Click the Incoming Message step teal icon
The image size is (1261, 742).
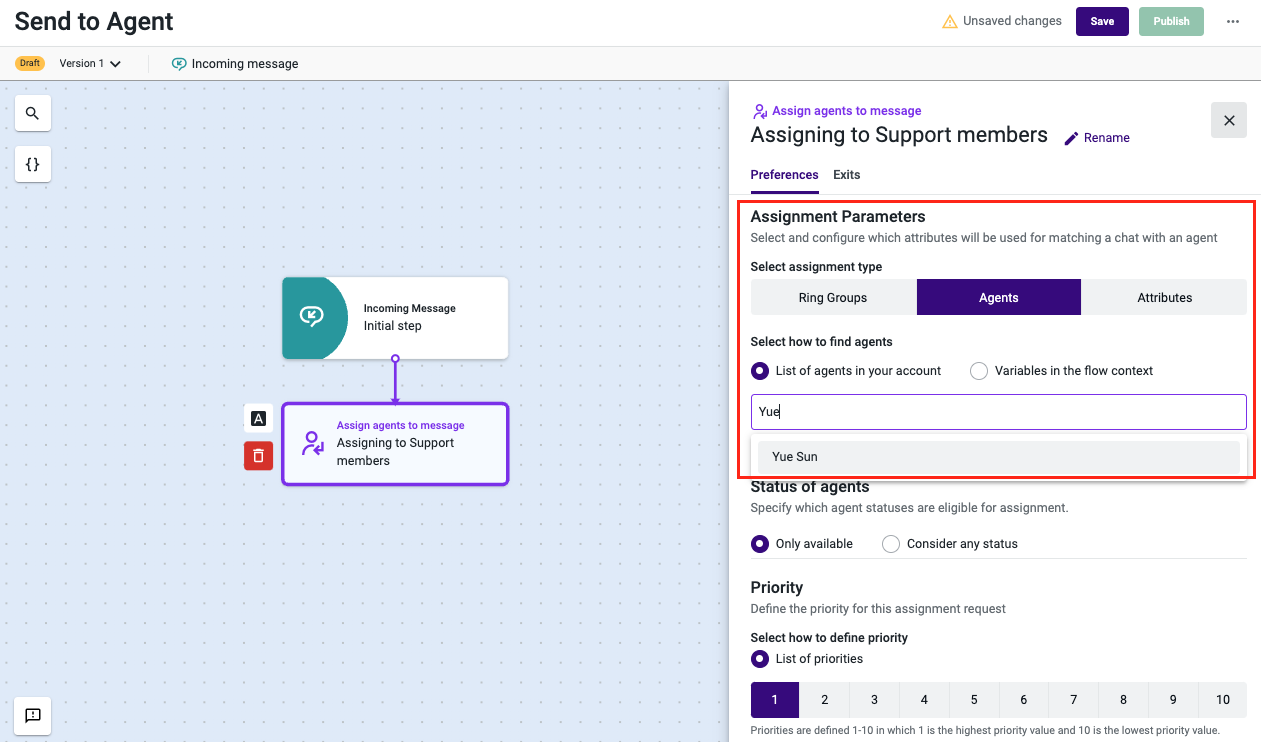pos(312,317)
